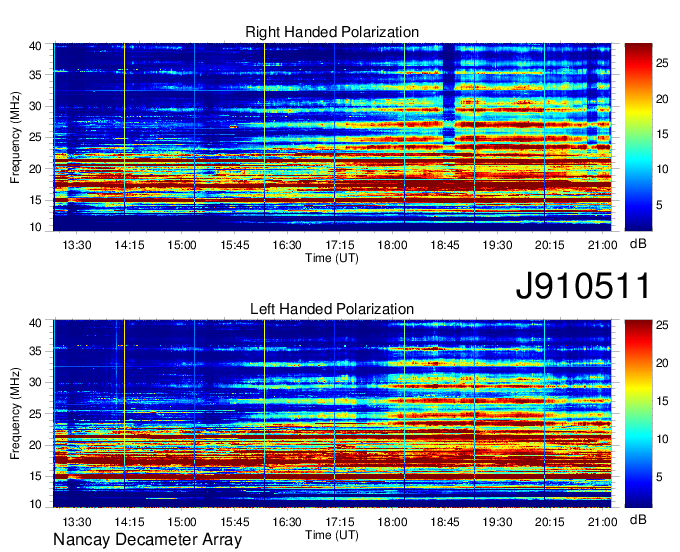Click the 20 dB tick on the Left Handed colorbar
Image resolution: width=680 pixels, height=552 pixels.
(662, 363)
